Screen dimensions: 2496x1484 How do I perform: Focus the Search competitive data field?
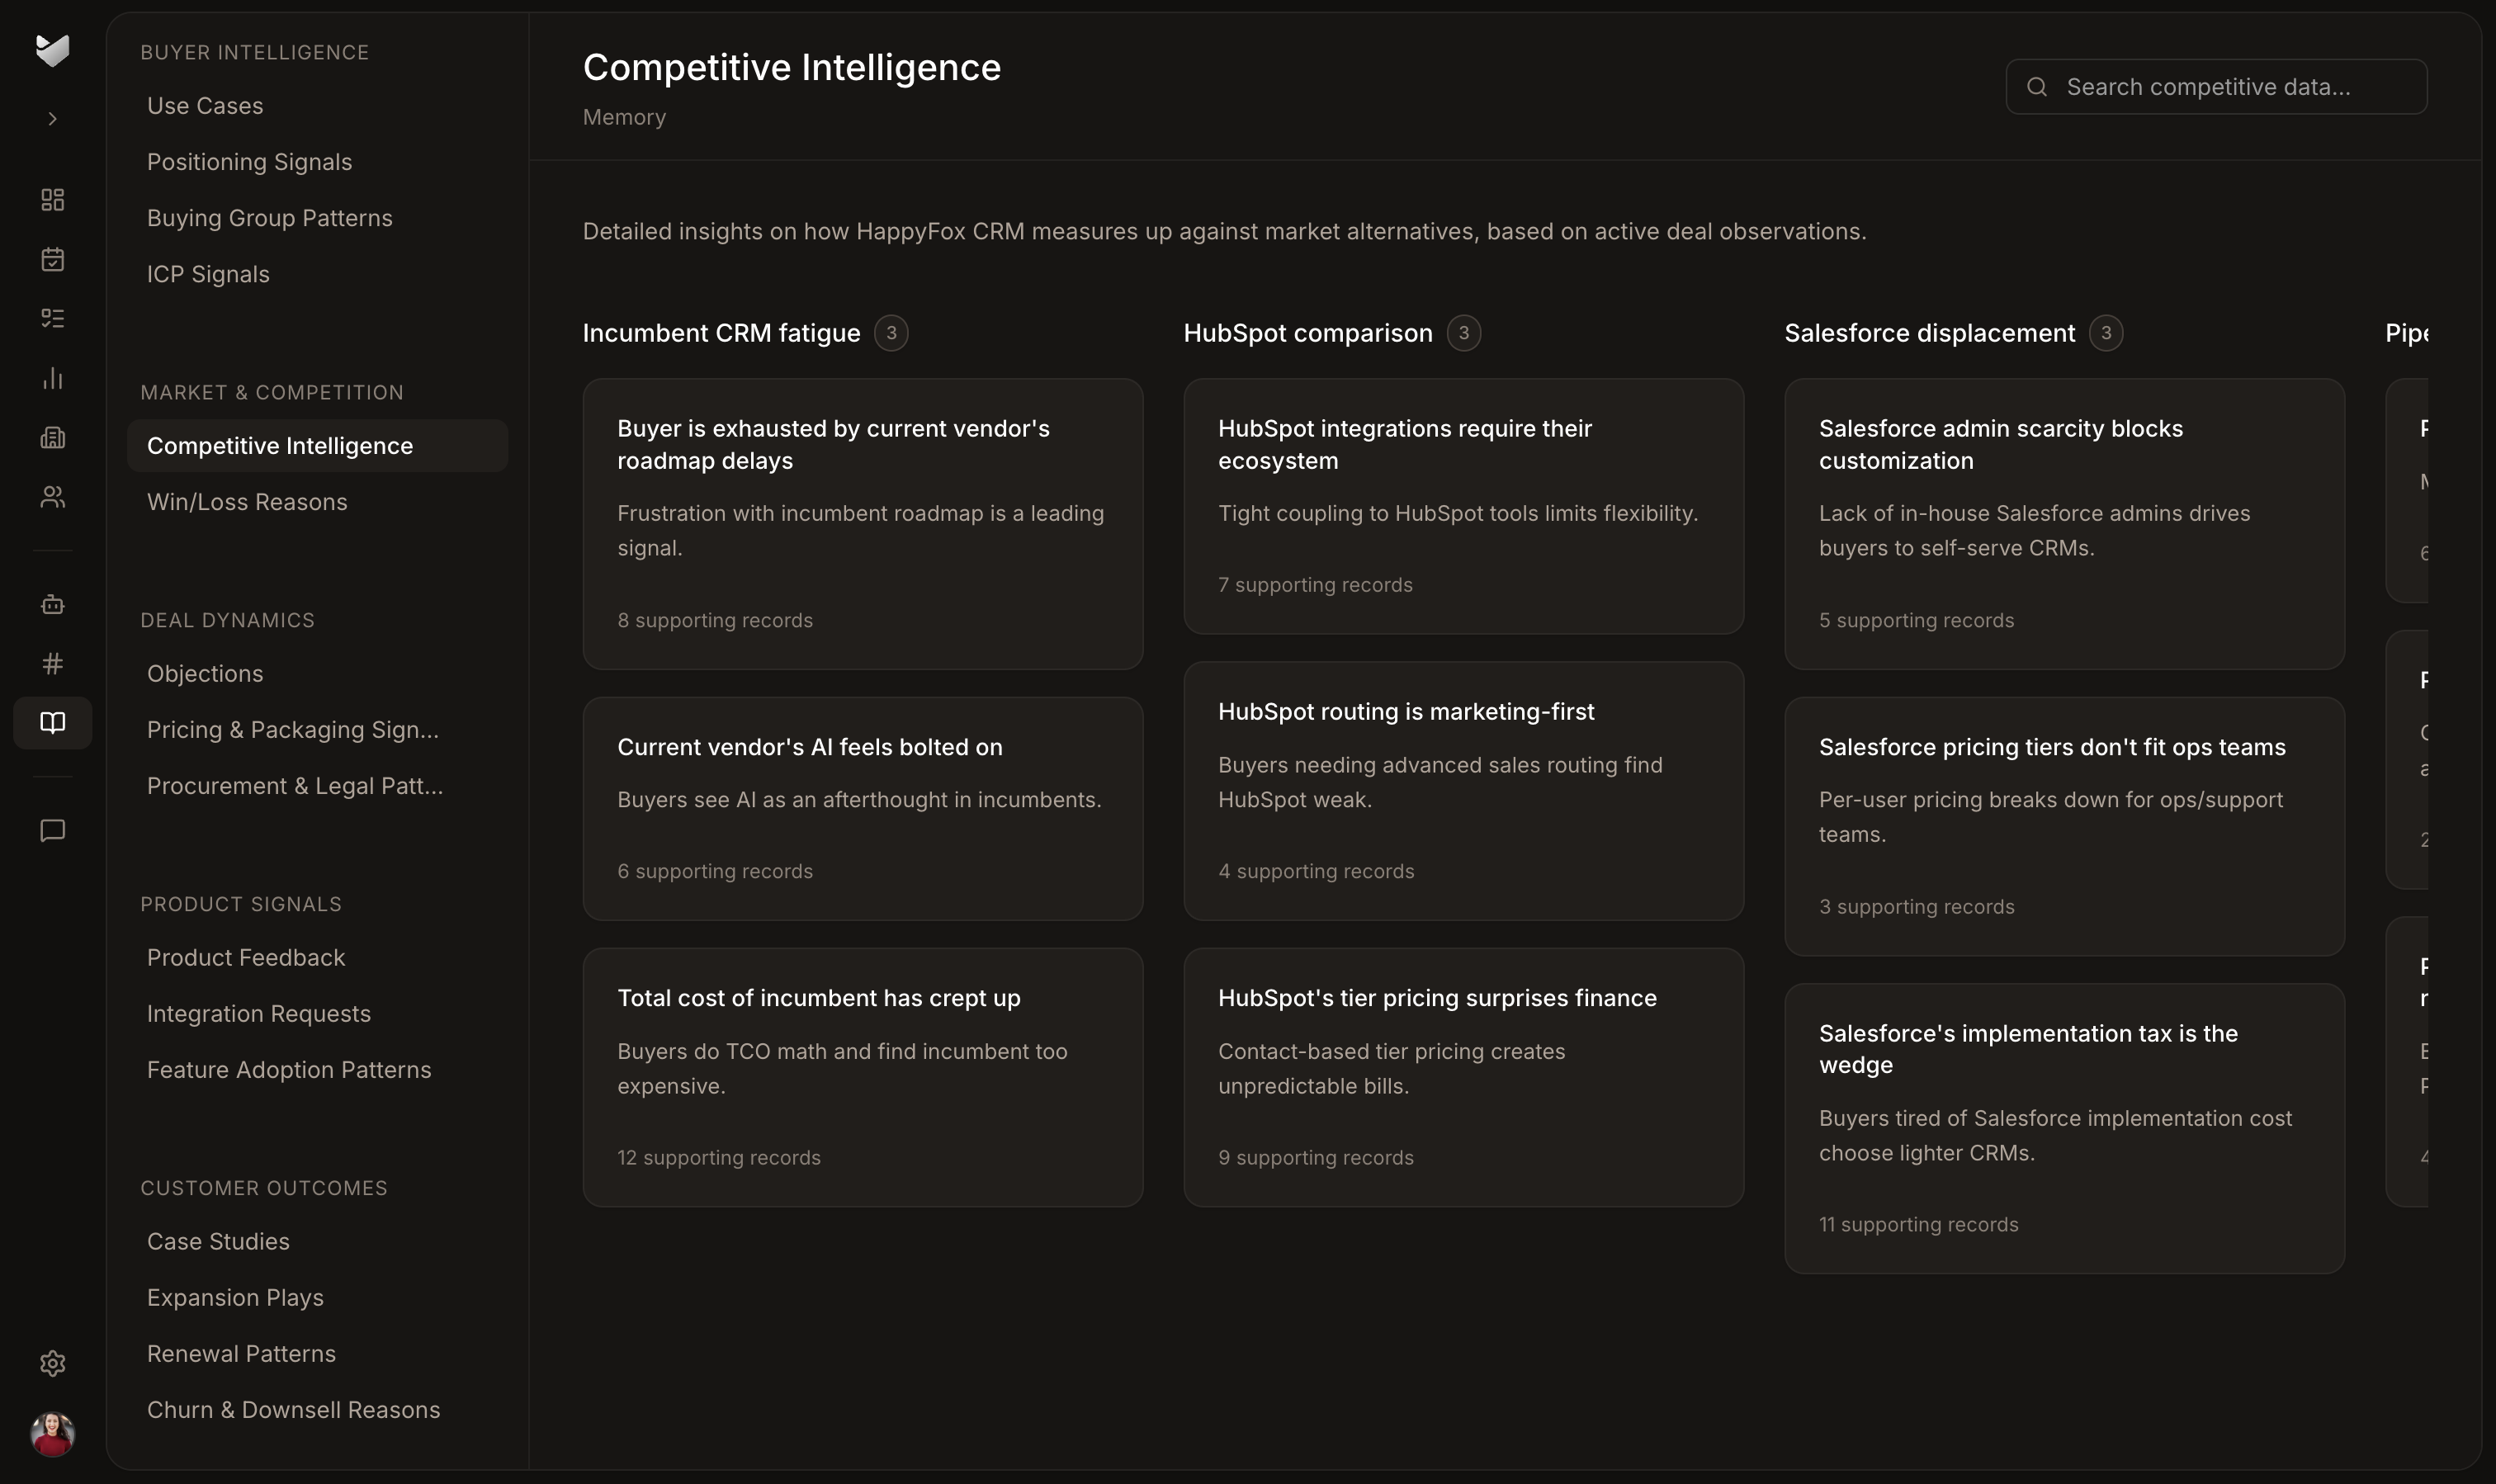point(2216,87)
